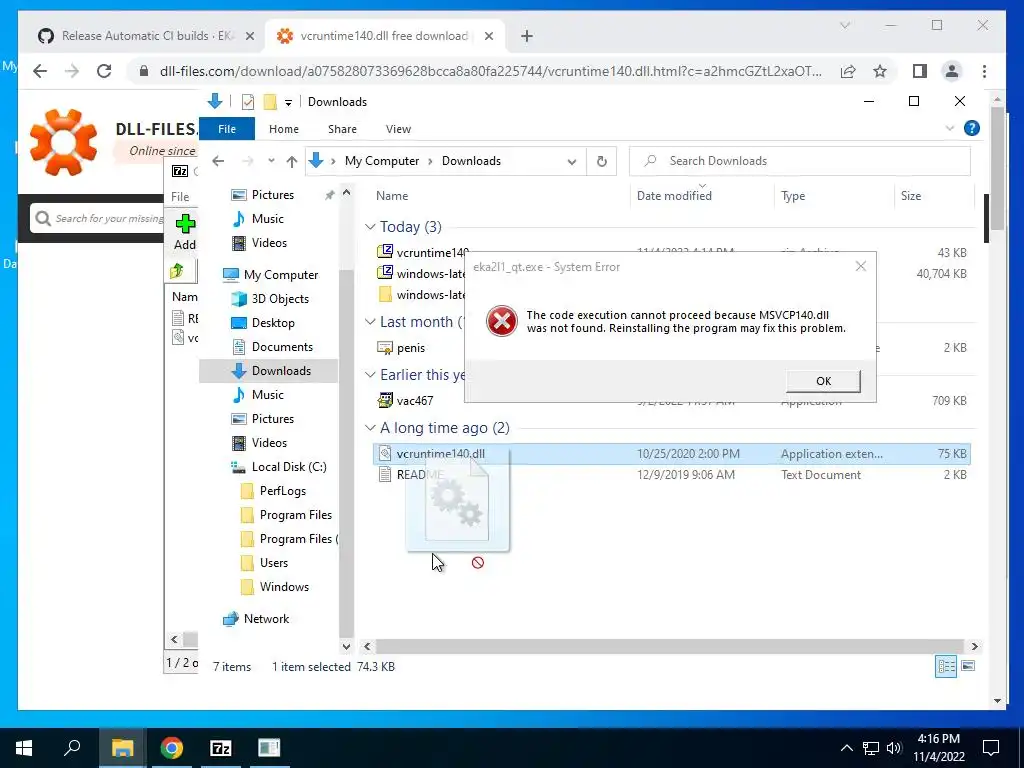Click the horizontal scrollbar in the file list
This screenshot has width=1024, height=768.
click(669, 646)
